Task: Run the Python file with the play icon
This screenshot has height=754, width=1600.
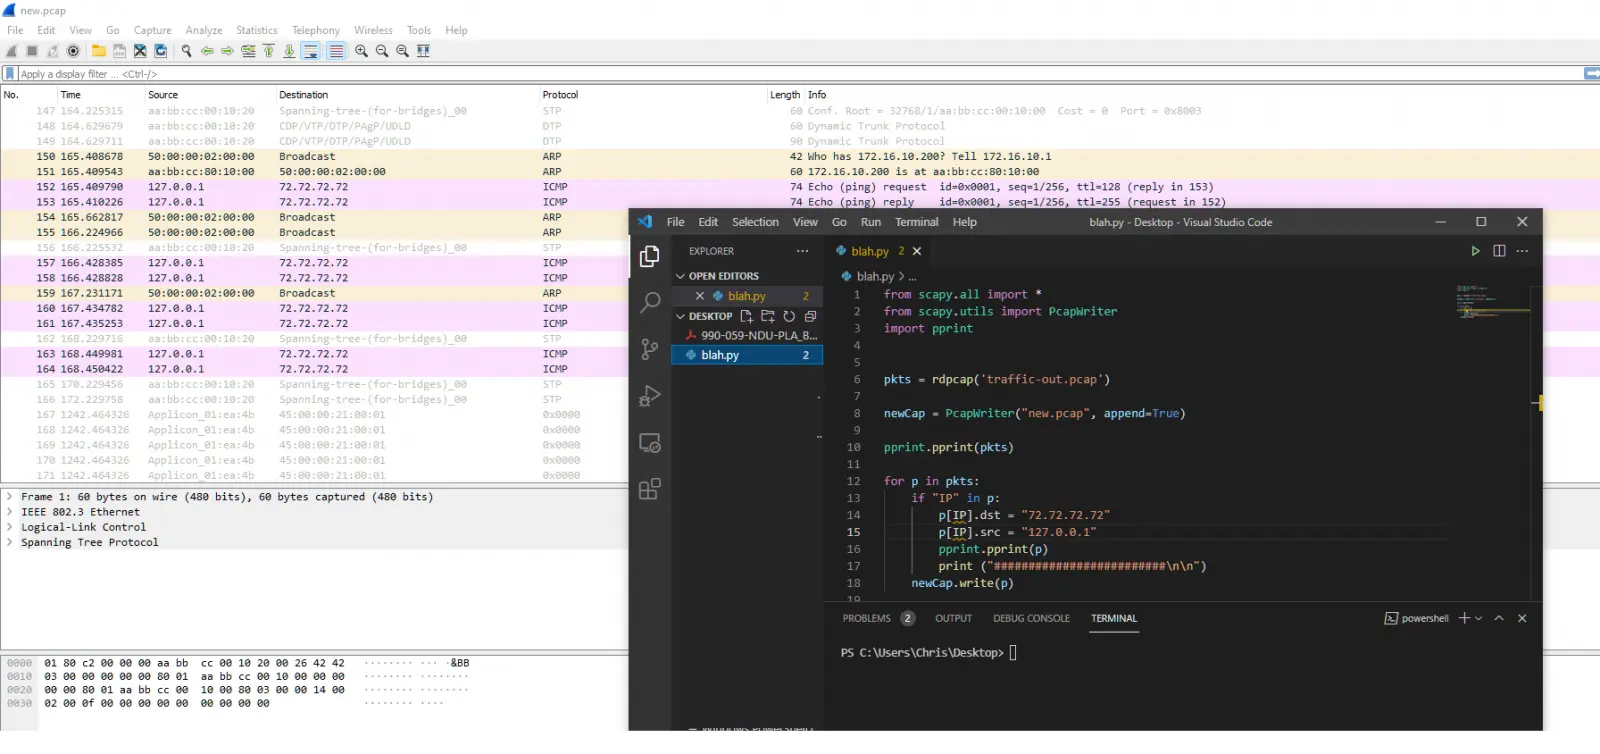Action: (x=1475, y=251)
